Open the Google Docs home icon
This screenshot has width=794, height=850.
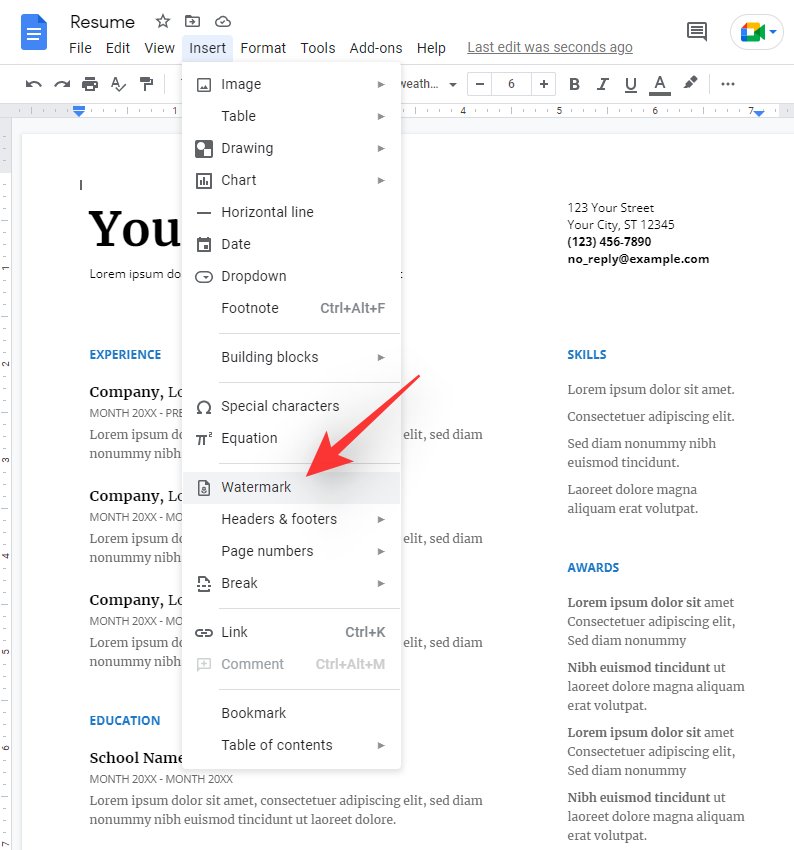coord(34,33)
